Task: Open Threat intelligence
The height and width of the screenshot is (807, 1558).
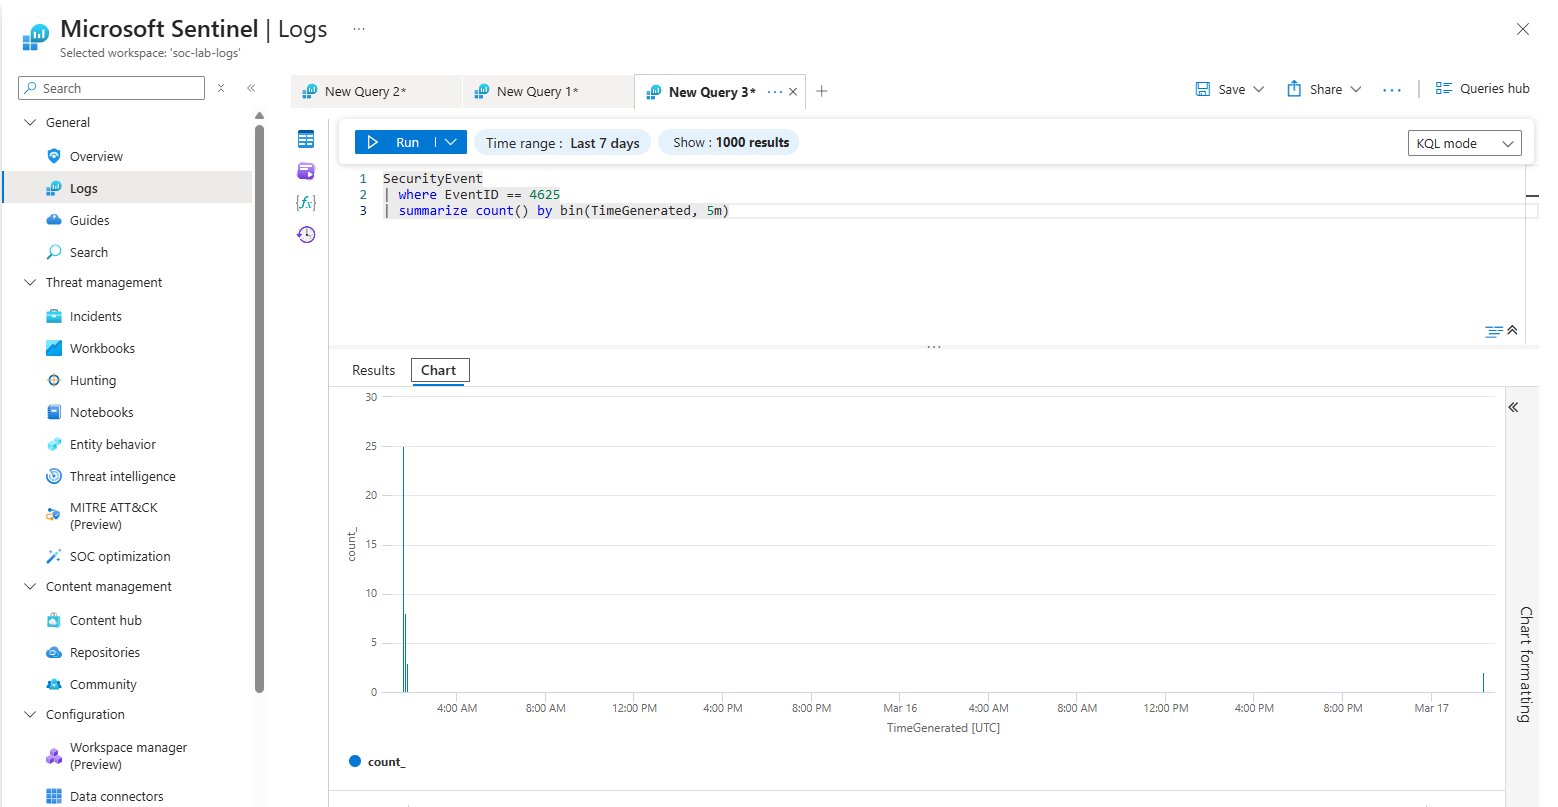Action: coord(122,476)
